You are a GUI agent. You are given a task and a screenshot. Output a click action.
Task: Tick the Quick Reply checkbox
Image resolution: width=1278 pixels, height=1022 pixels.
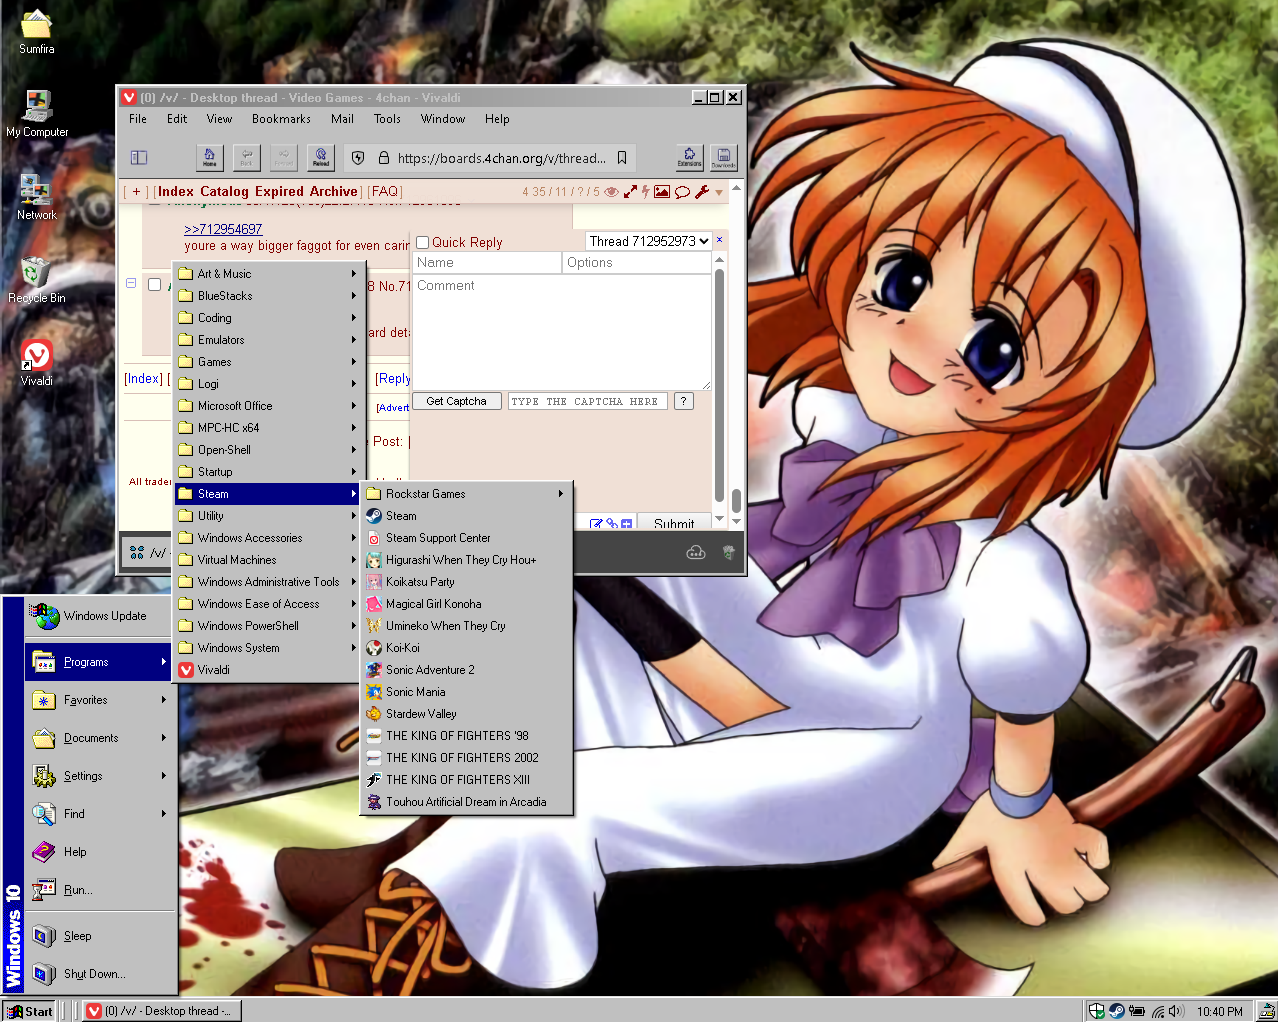pyautogui.click(x=422, y=242)
